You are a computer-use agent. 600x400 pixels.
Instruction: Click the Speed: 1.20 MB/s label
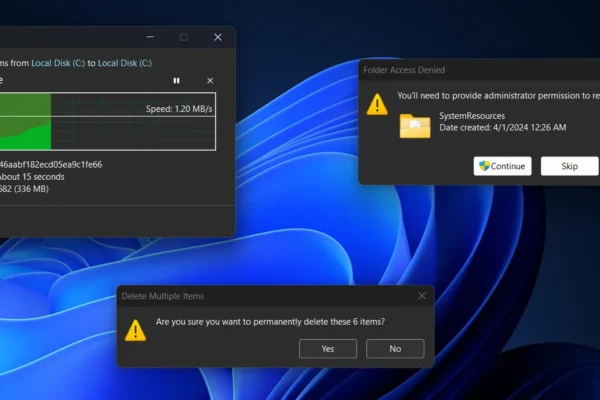coord(179,109)
